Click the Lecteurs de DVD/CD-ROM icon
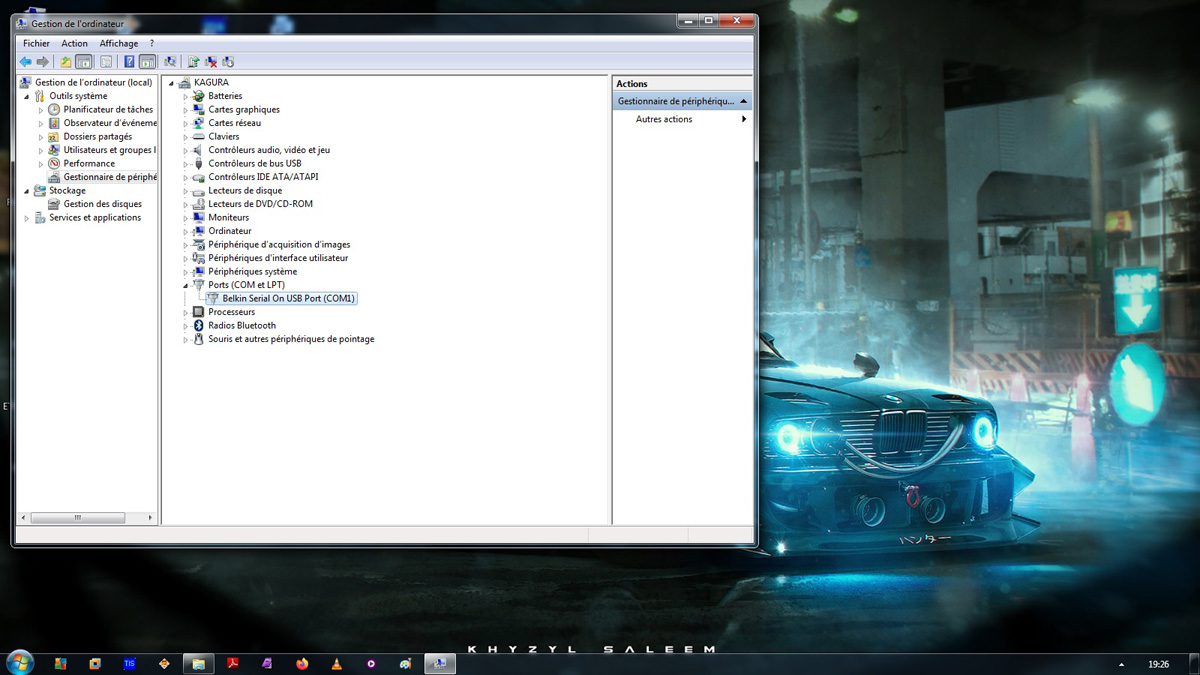Viewport: 1200px width, 675px height. (199, 204)
